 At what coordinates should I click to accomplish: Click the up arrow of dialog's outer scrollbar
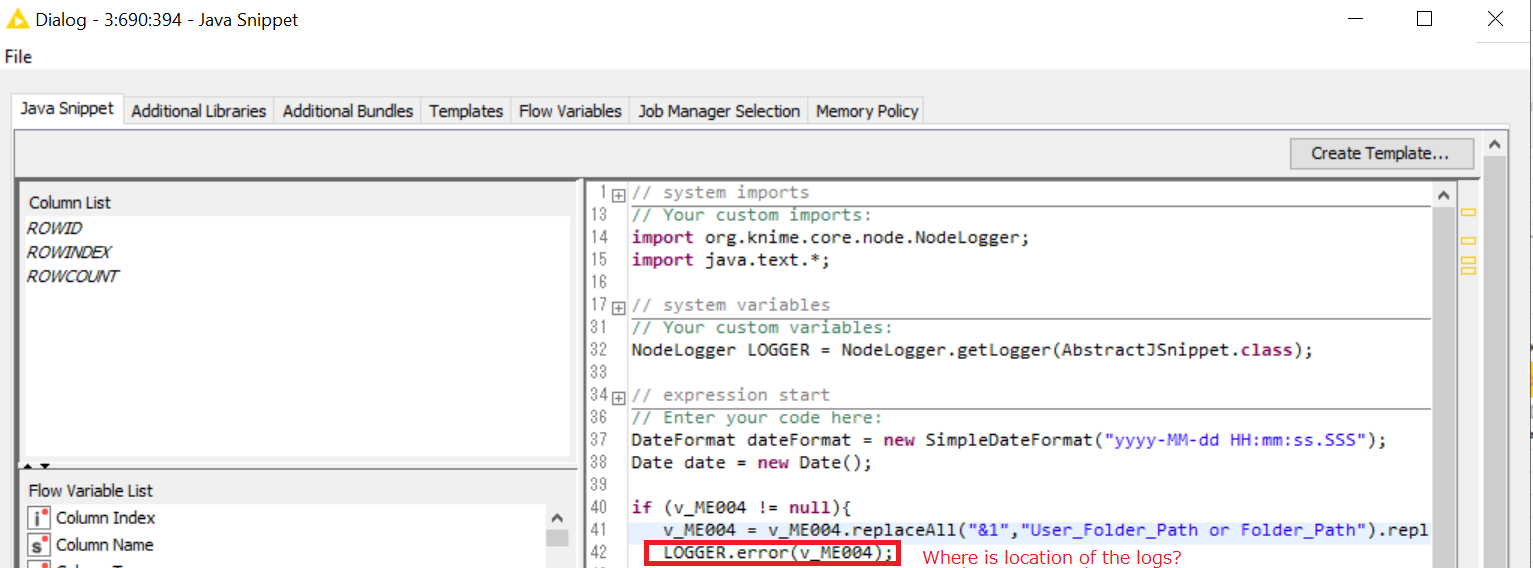click(1494, 146)
